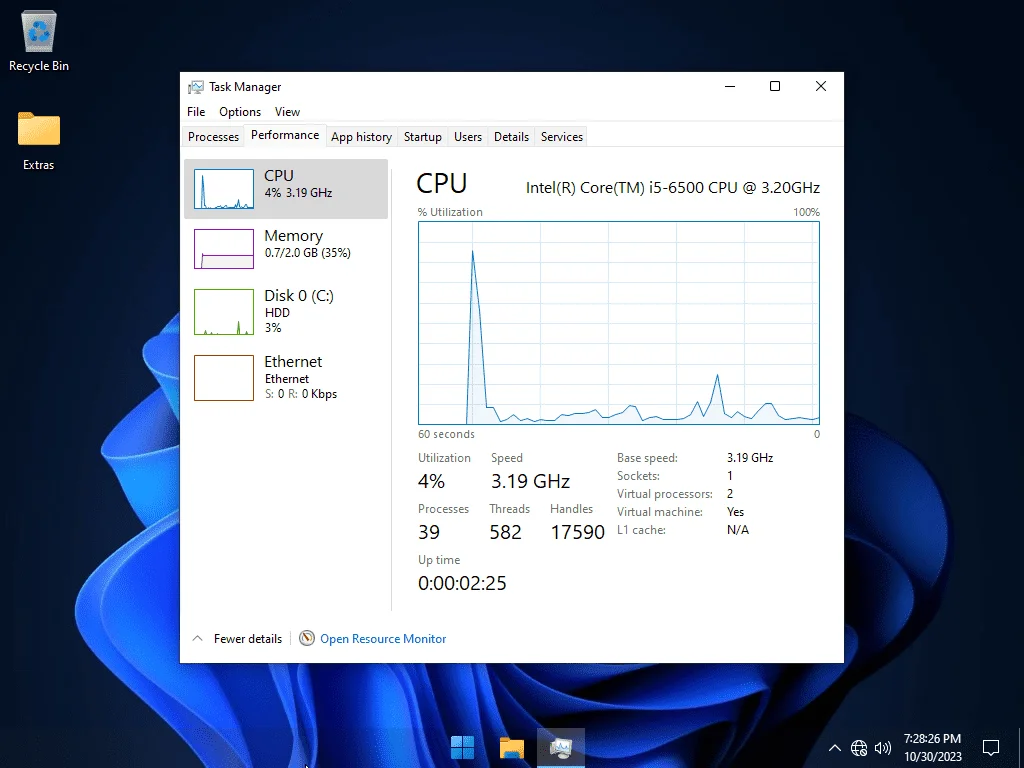Screen dimensions: 1024x768
Task: Select the Performance tab
Action: tap(285, 135)
